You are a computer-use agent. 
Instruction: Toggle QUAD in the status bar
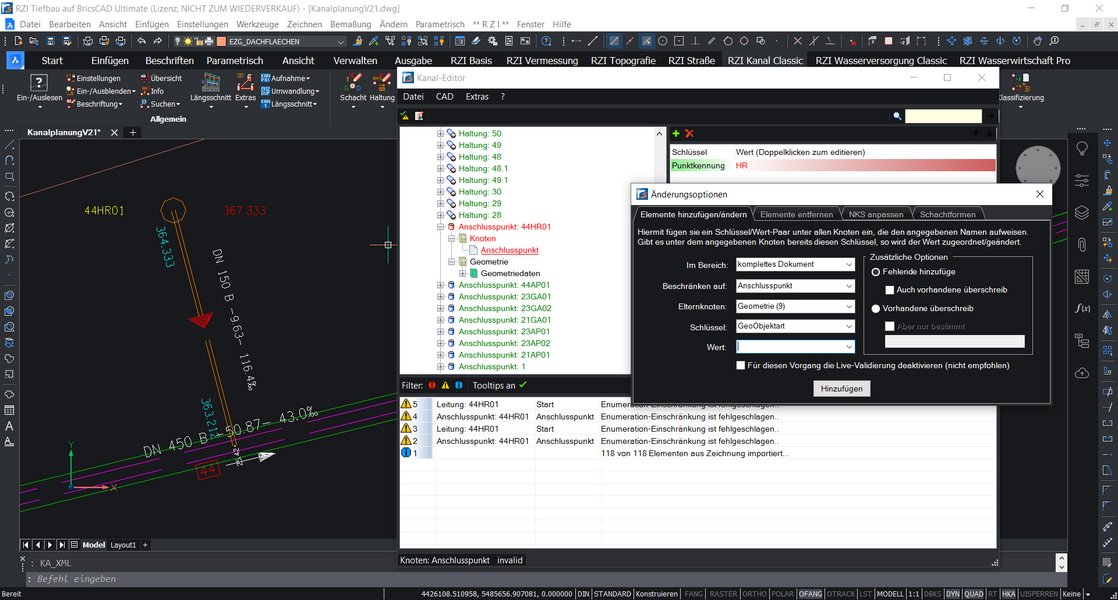click(x=974, y=594)
